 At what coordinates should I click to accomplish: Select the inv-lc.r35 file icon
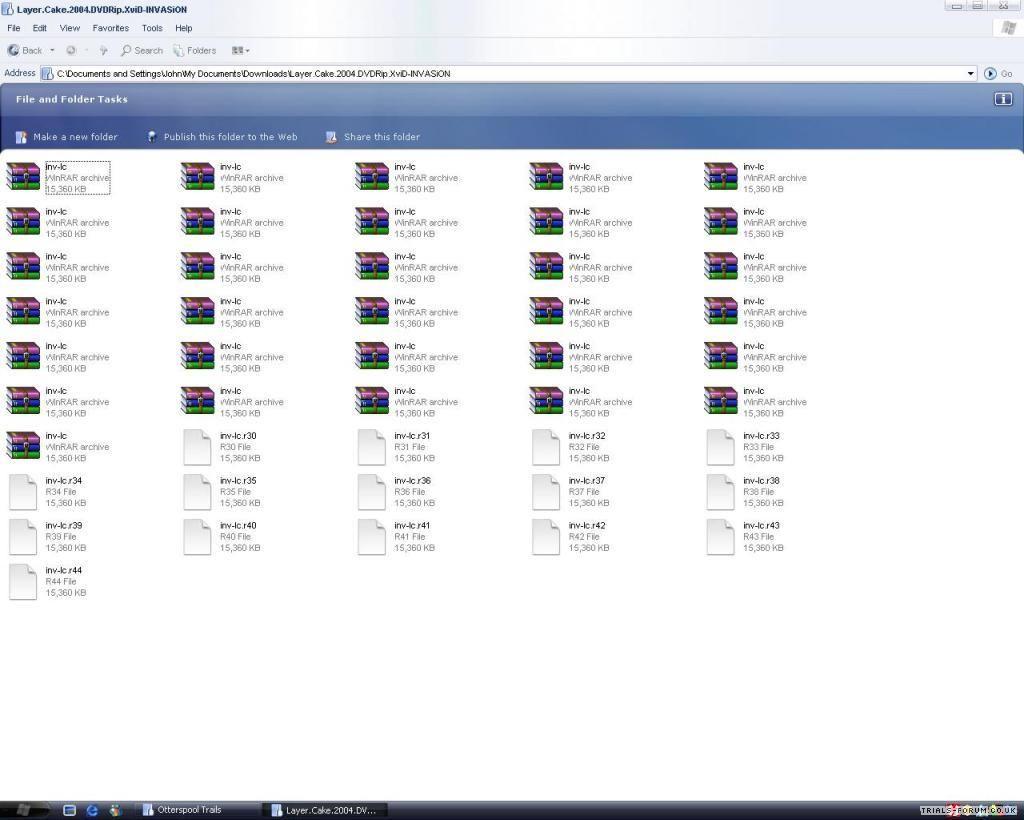tap(197, 492)
